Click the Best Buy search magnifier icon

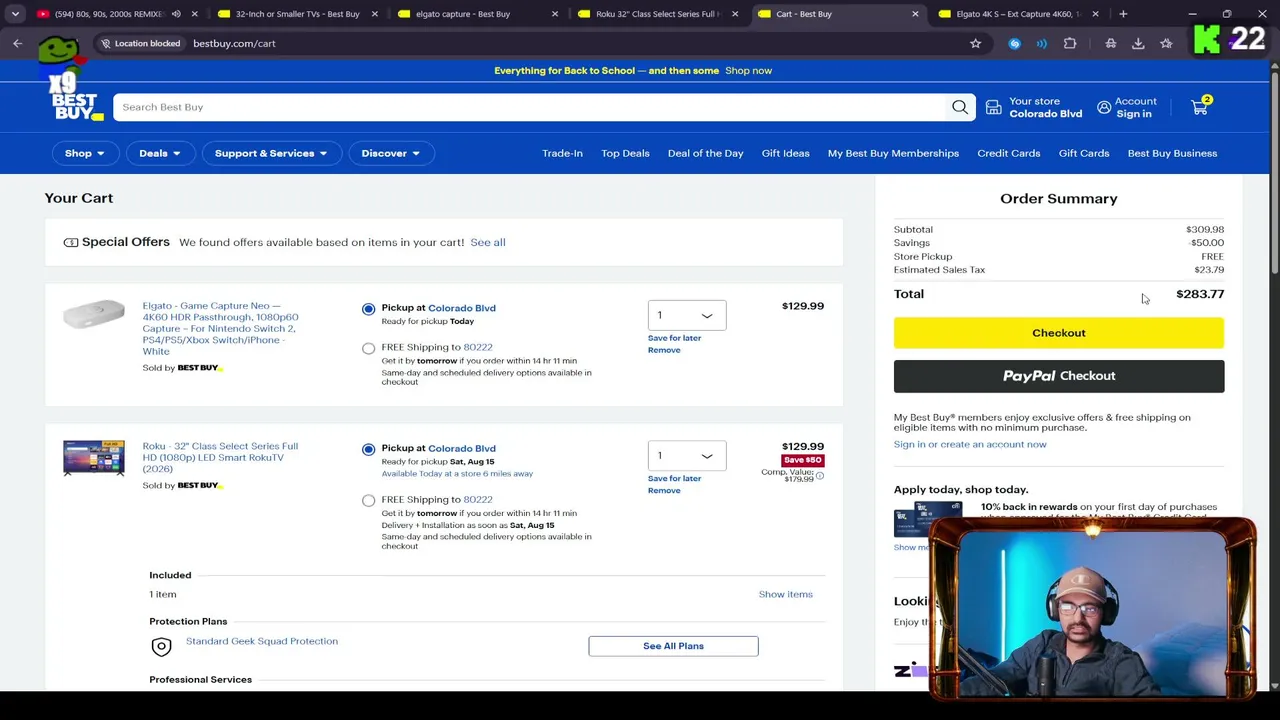[x=960, y=107]
